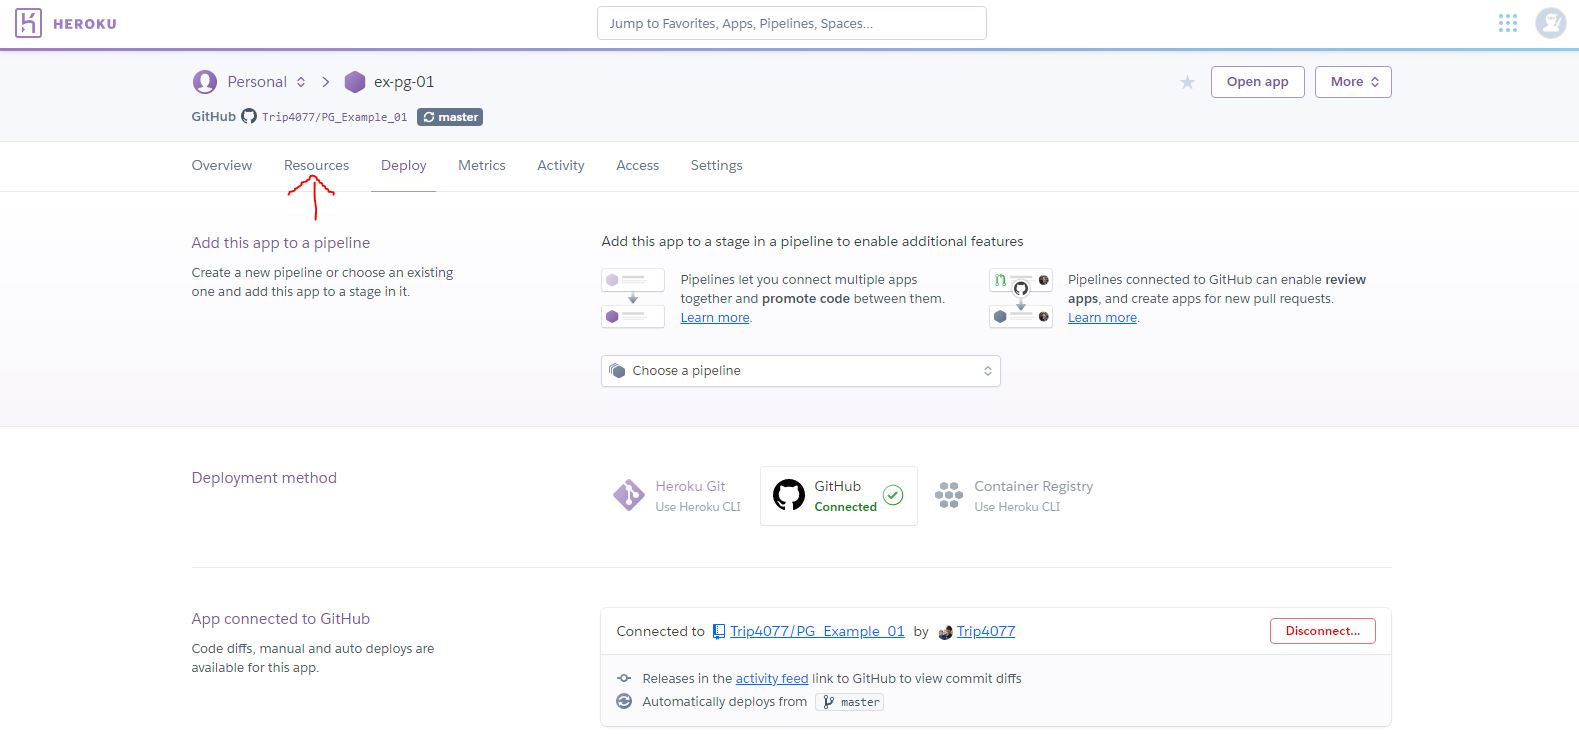Image resolution: width=1579 pixels, height=755 pixels.
Task: Click the ex-pg-01 hexagon app icon
Action: pyautogui.click(x=355, y=82)
